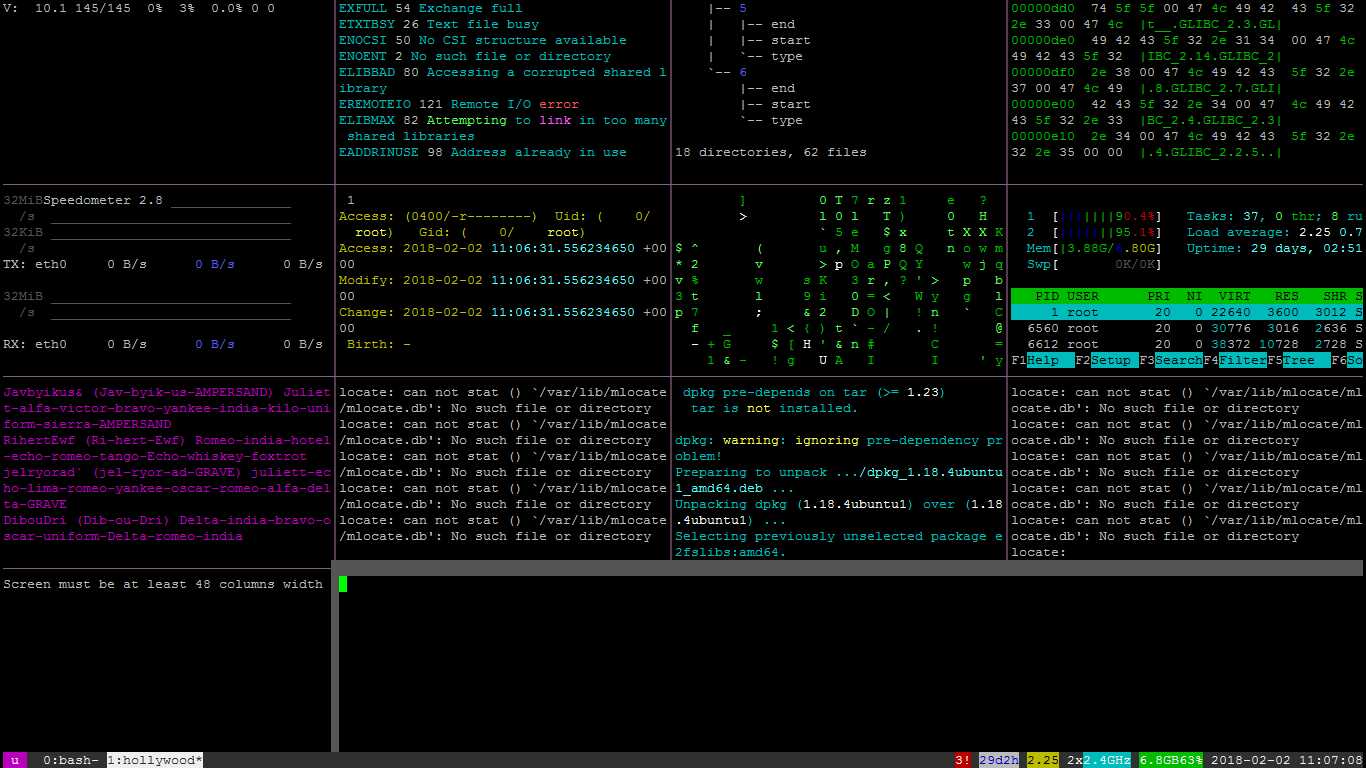Viewport: 1366px width, 768px height.
Task: Sort htop by the VIRT column header
Action: click(1235, 296)
